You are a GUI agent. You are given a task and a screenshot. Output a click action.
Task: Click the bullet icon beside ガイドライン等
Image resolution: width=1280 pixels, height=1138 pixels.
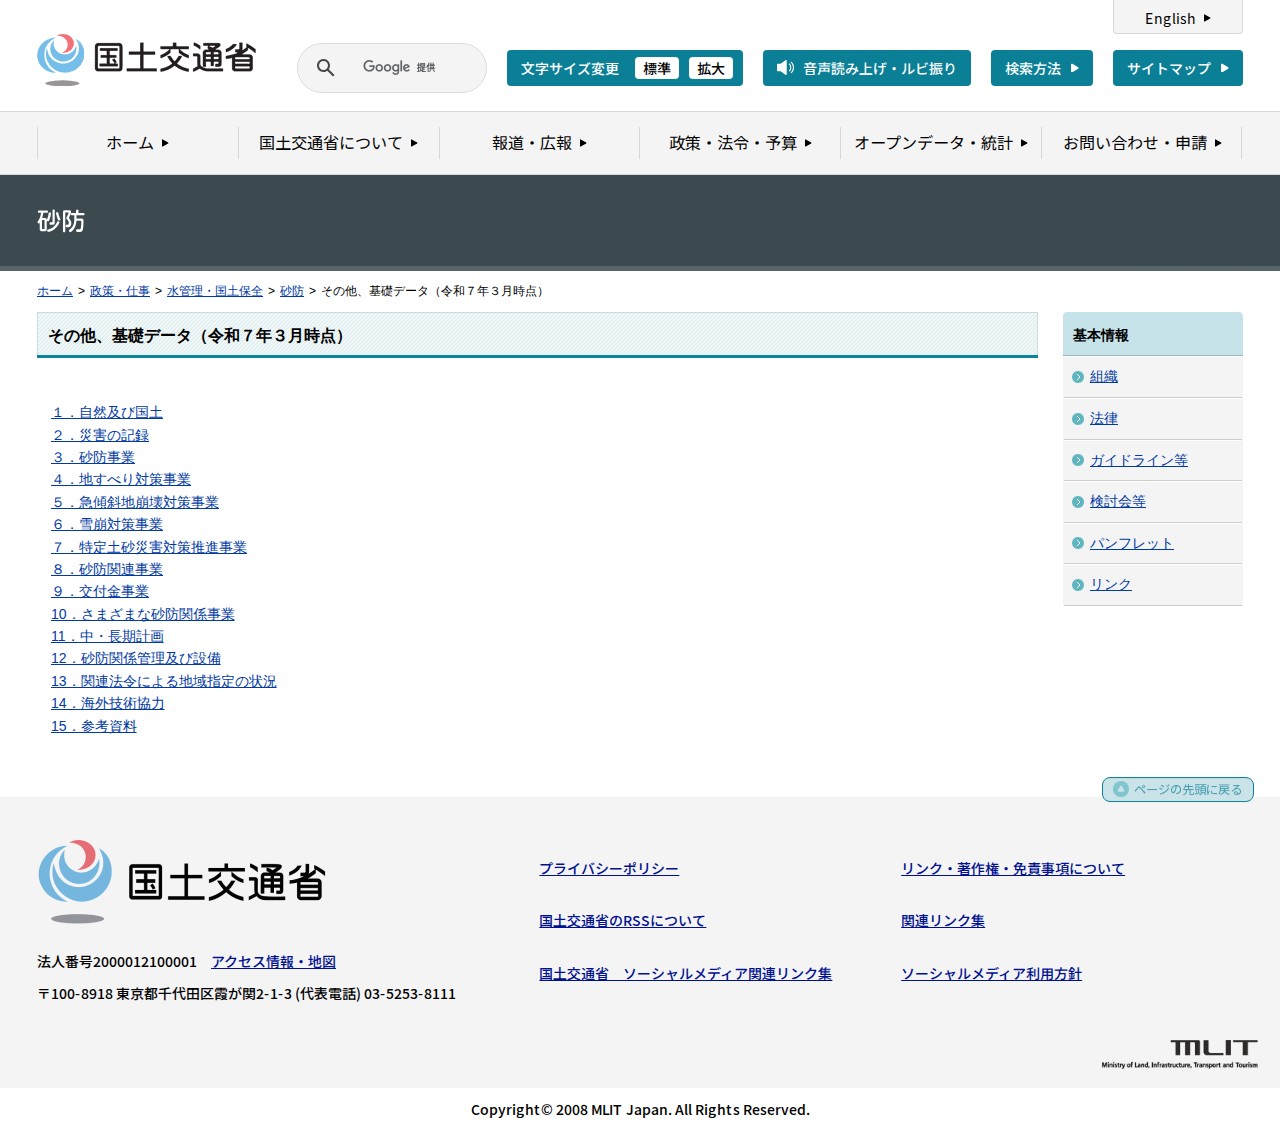tap(1078, 460)
